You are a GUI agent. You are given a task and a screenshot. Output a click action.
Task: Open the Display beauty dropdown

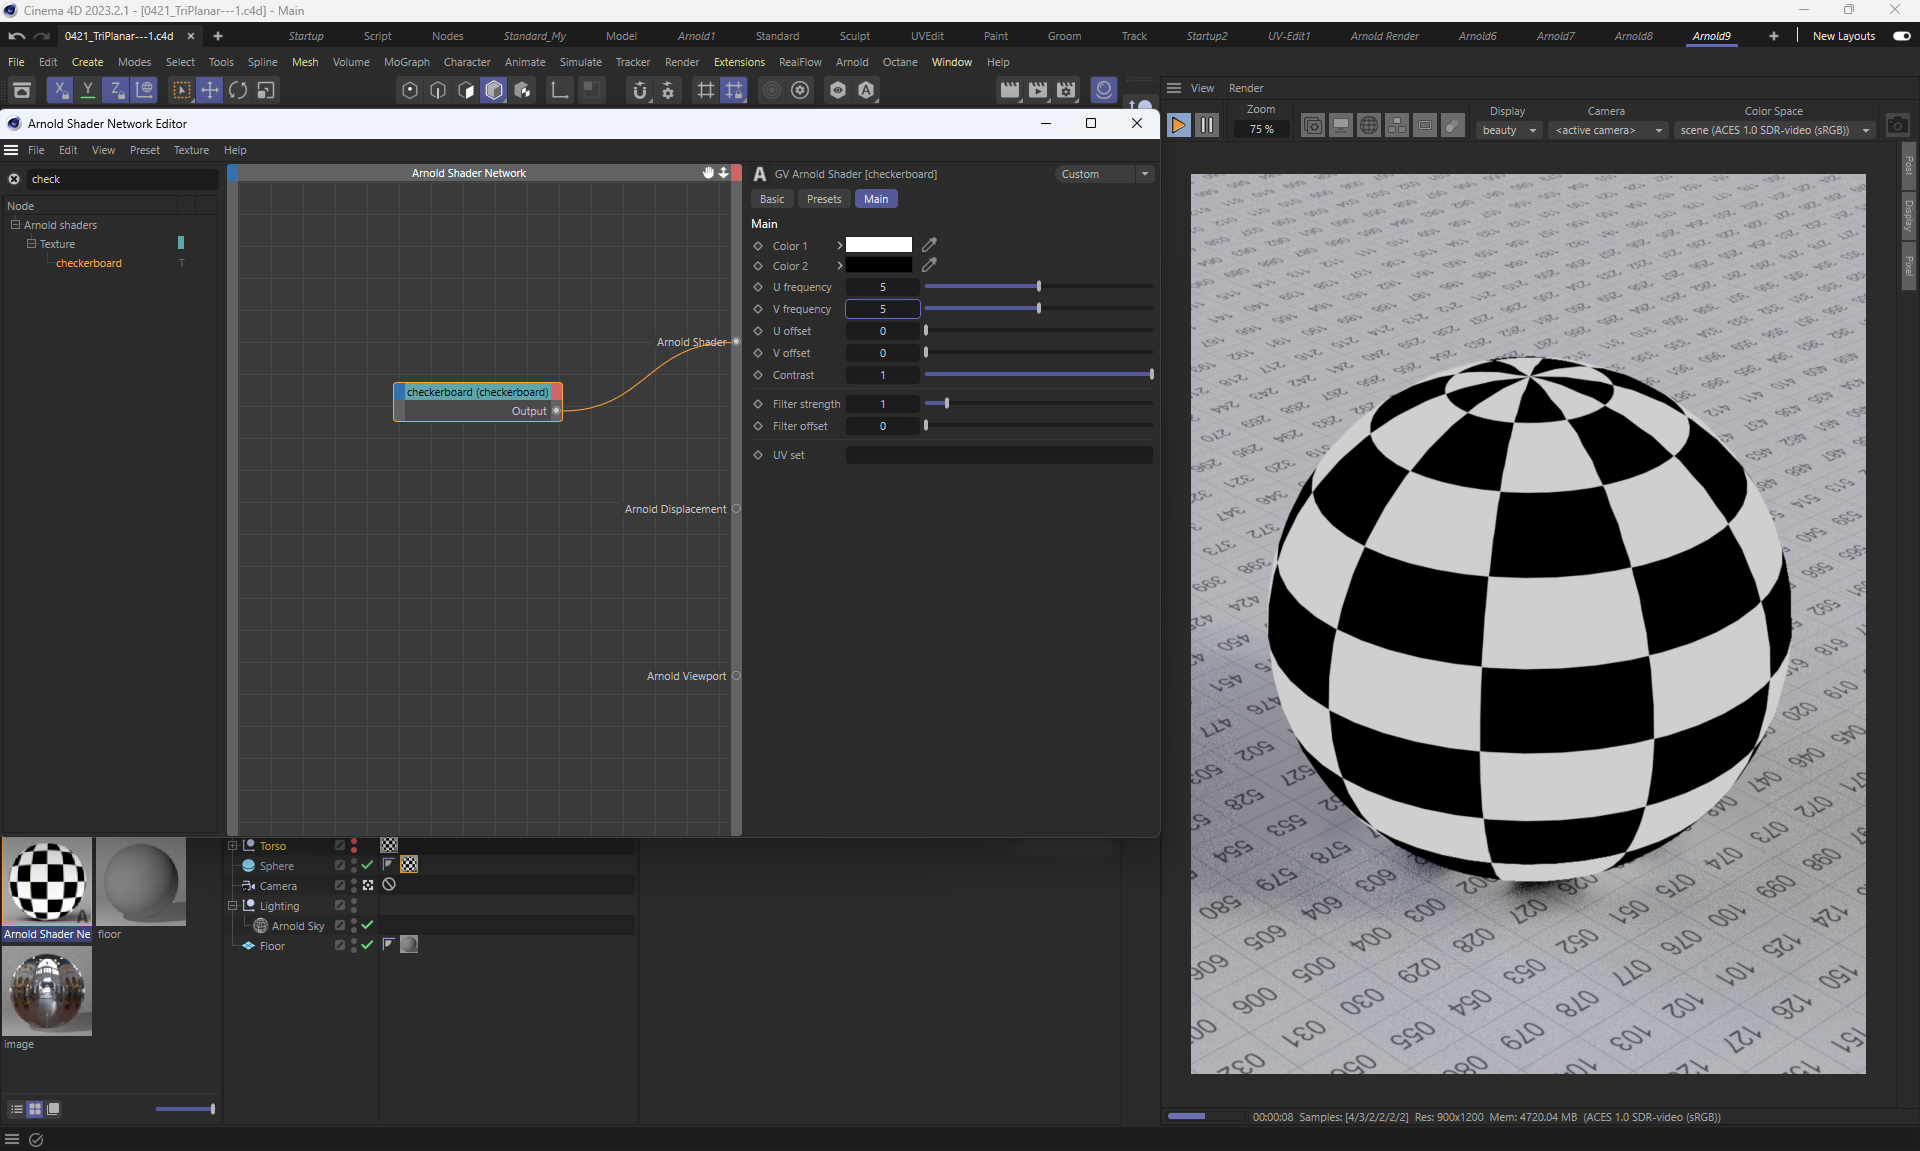[1510, 130]
